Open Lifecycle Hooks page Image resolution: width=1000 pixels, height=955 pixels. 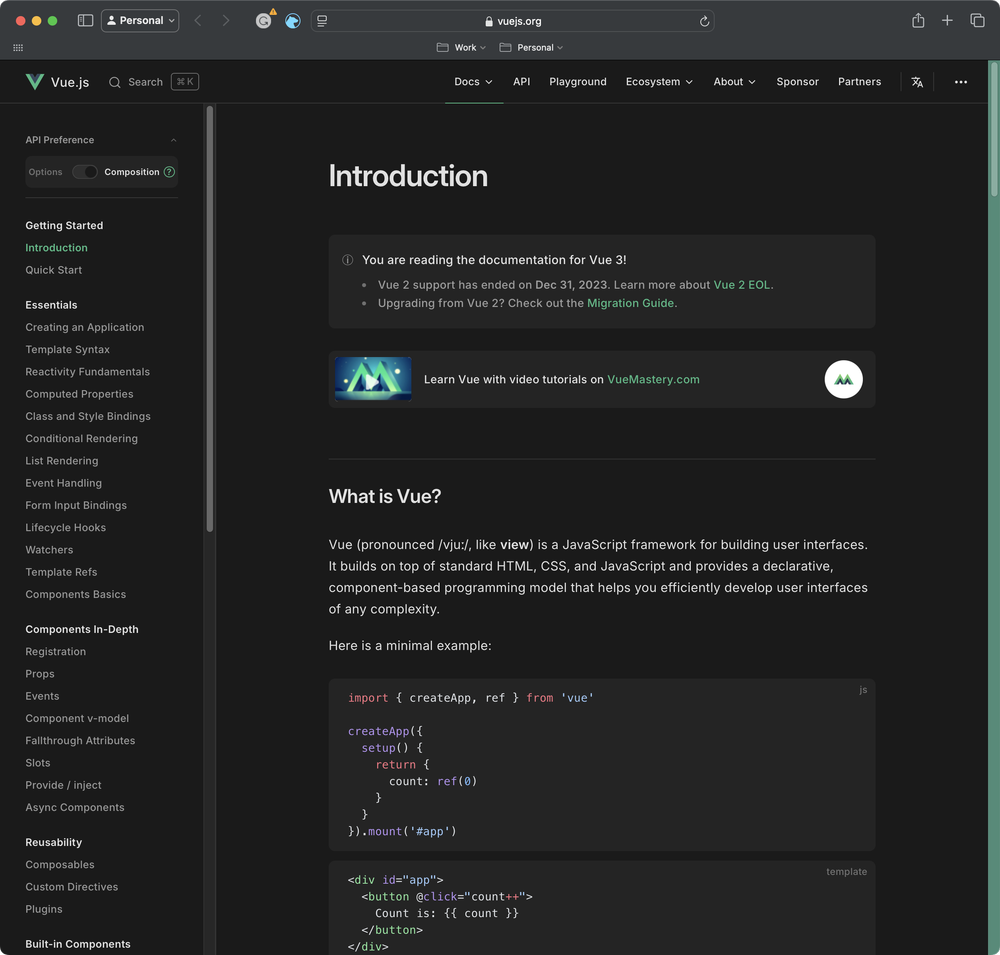tap(66, 528)
